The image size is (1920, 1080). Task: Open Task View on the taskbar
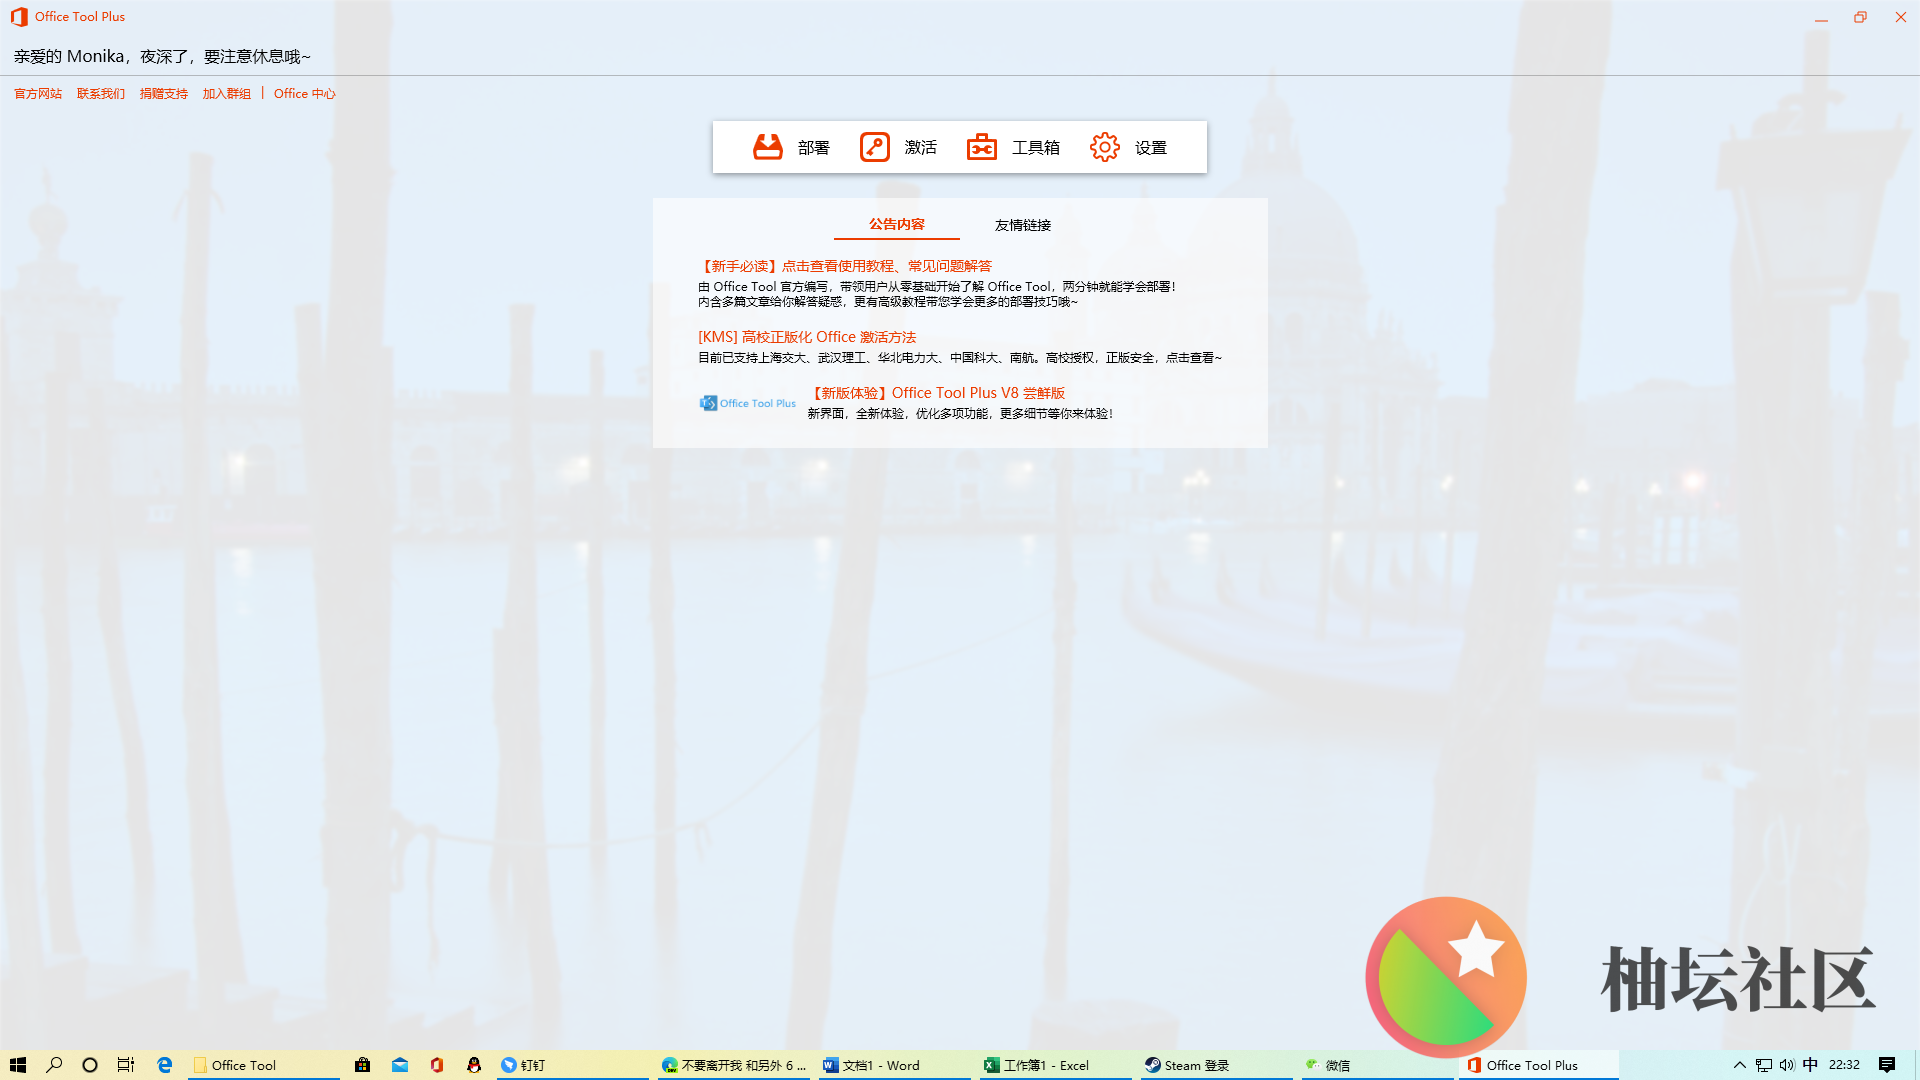[x=126, y=1065]
